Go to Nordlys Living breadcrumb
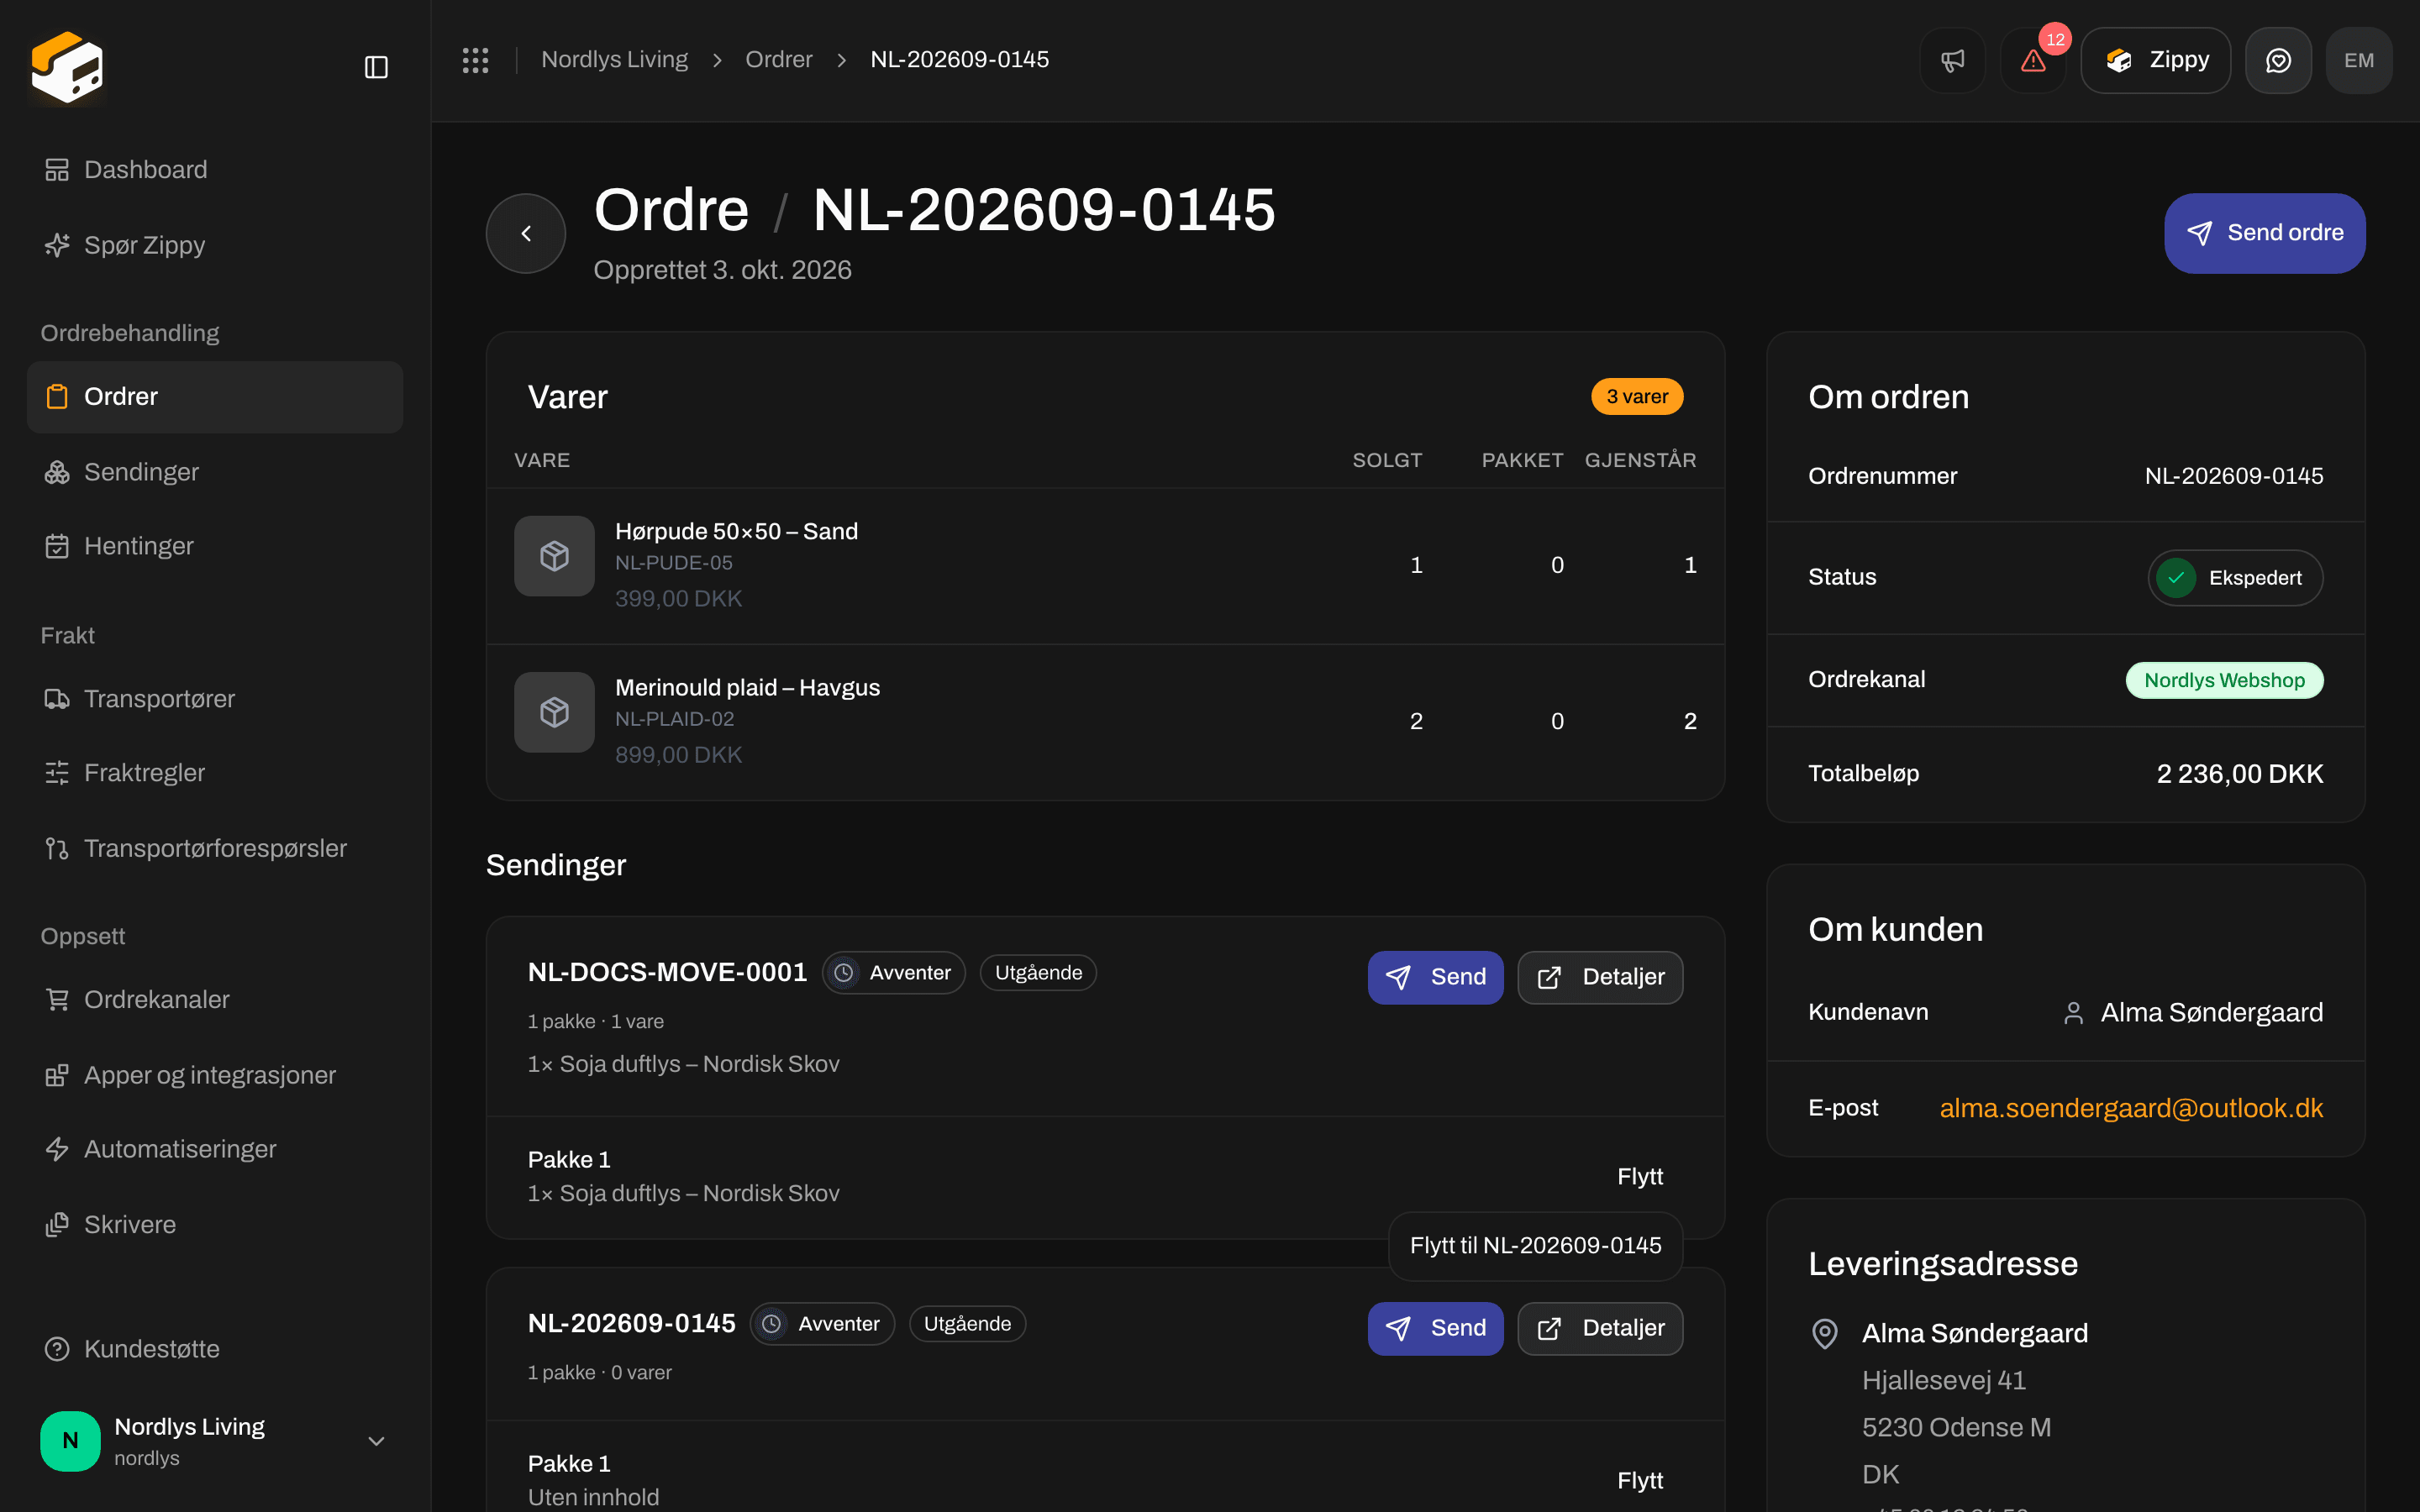Screen dimensions: 2420x1512 click(614, 60)
